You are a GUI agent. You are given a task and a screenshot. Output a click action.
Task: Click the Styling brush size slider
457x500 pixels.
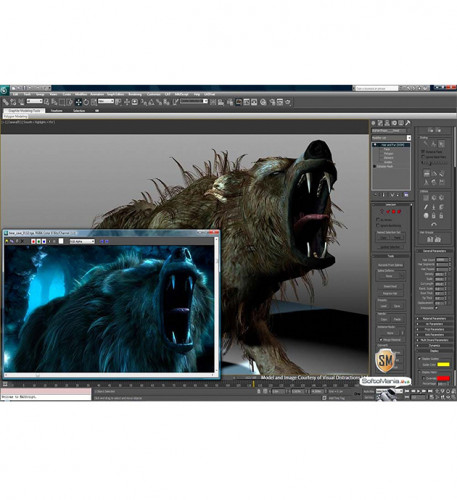click(x=435, y=163)
